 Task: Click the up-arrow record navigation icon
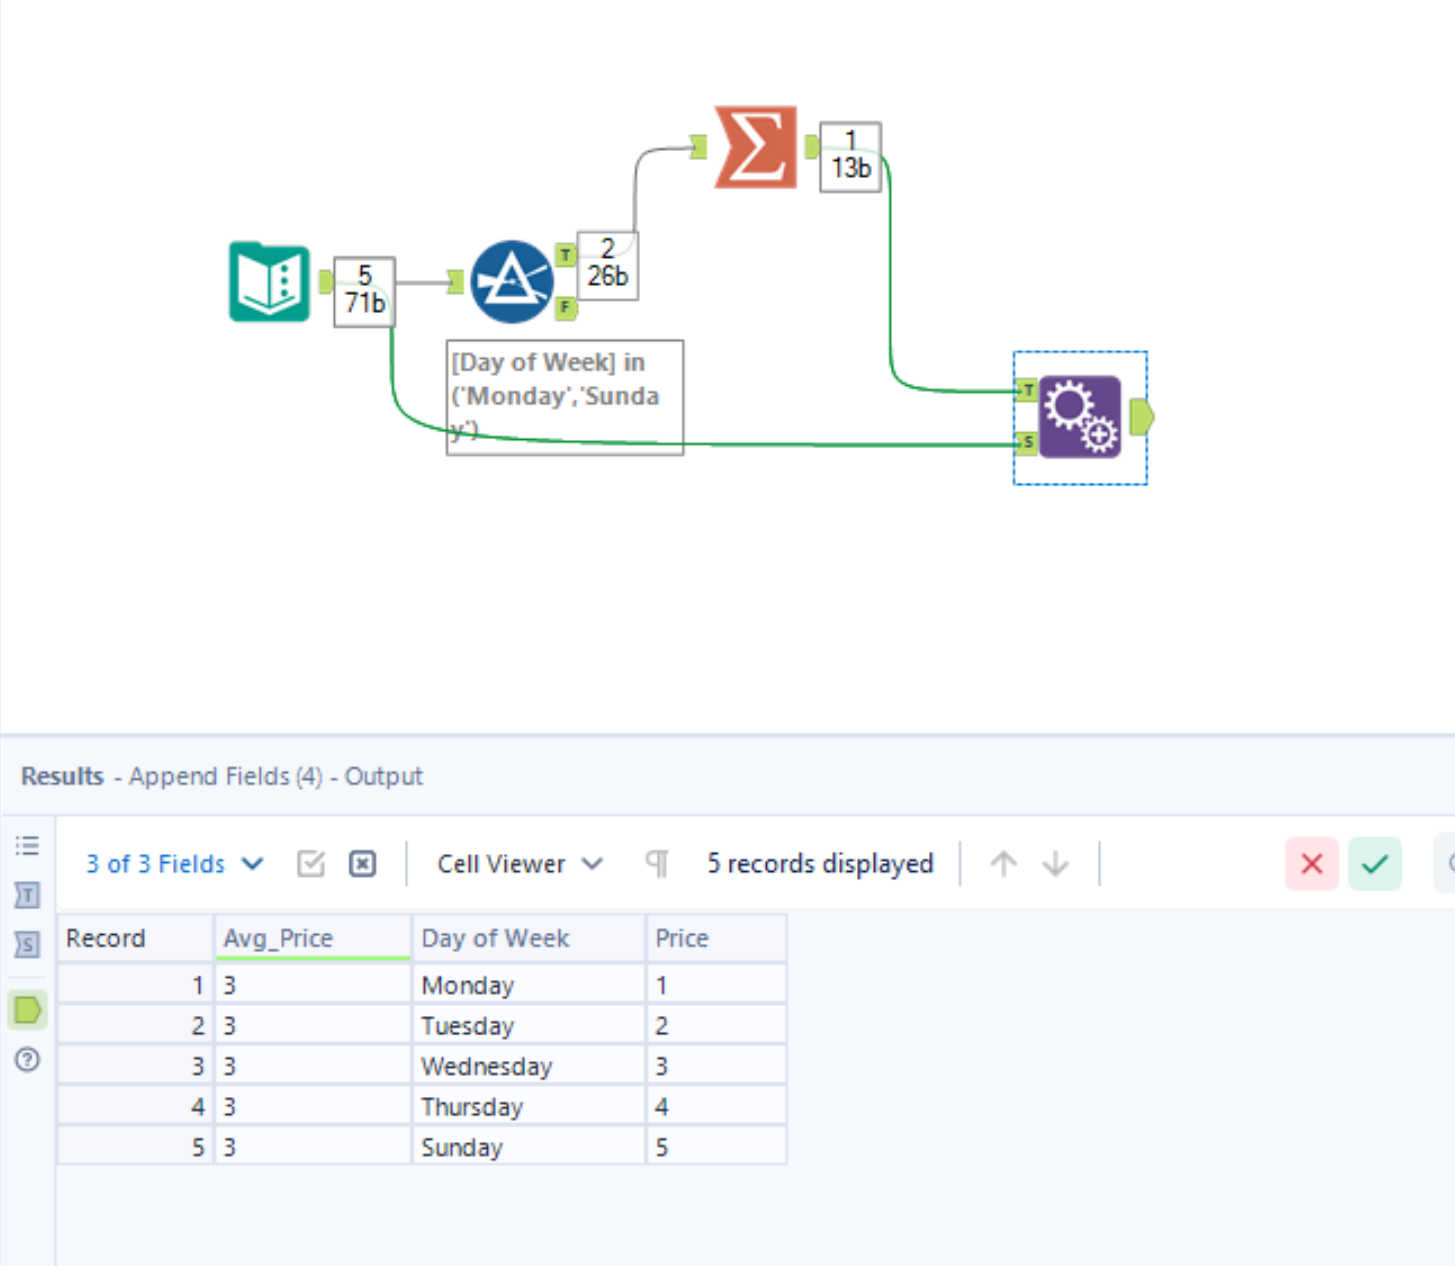click(x=1003, y=863)
